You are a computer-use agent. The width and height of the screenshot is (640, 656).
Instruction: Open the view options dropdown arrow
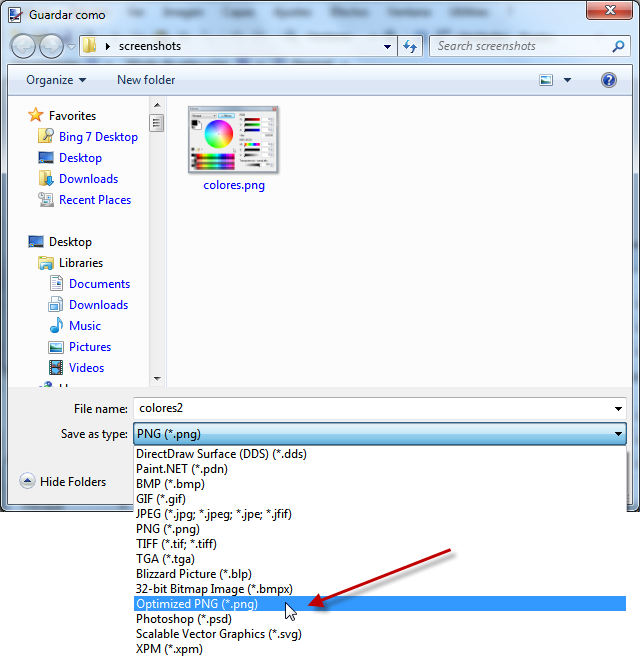tap(567, 80)
